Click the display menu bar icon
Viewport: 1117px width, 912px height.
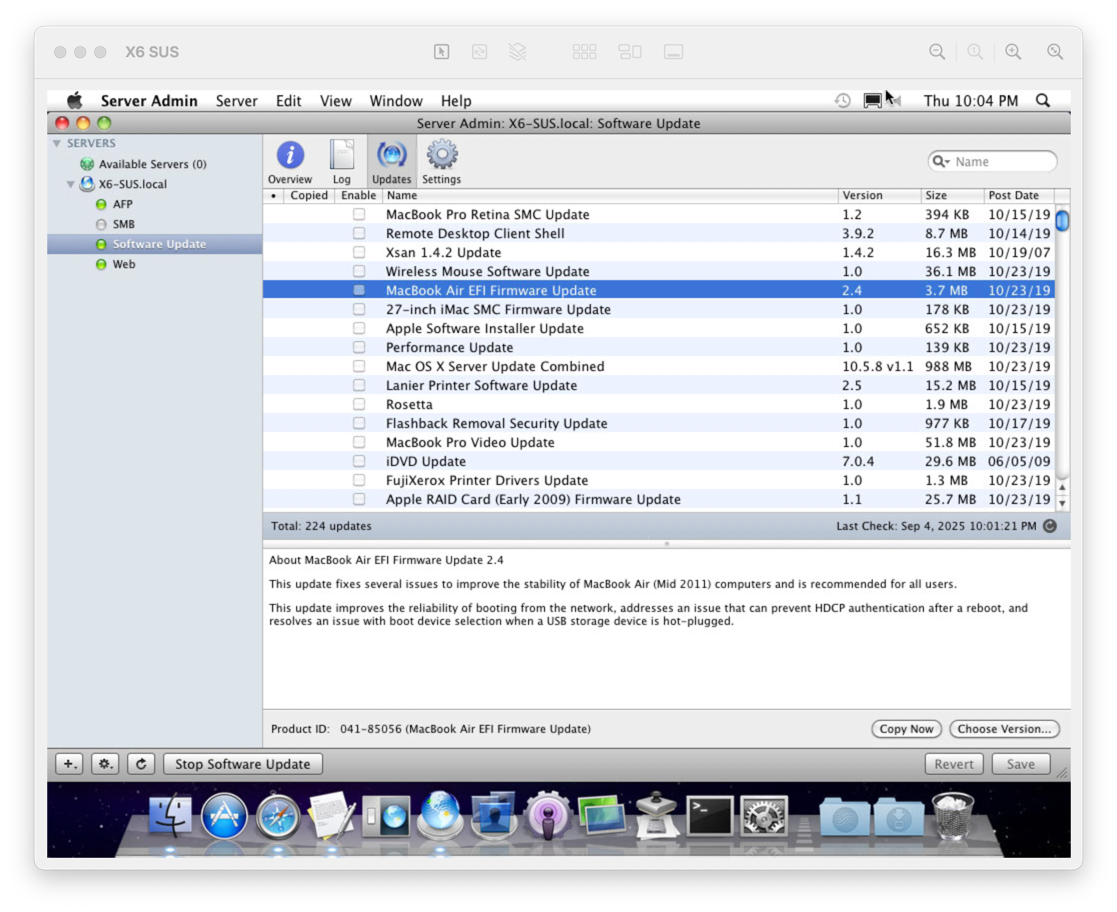click(873, 100)
